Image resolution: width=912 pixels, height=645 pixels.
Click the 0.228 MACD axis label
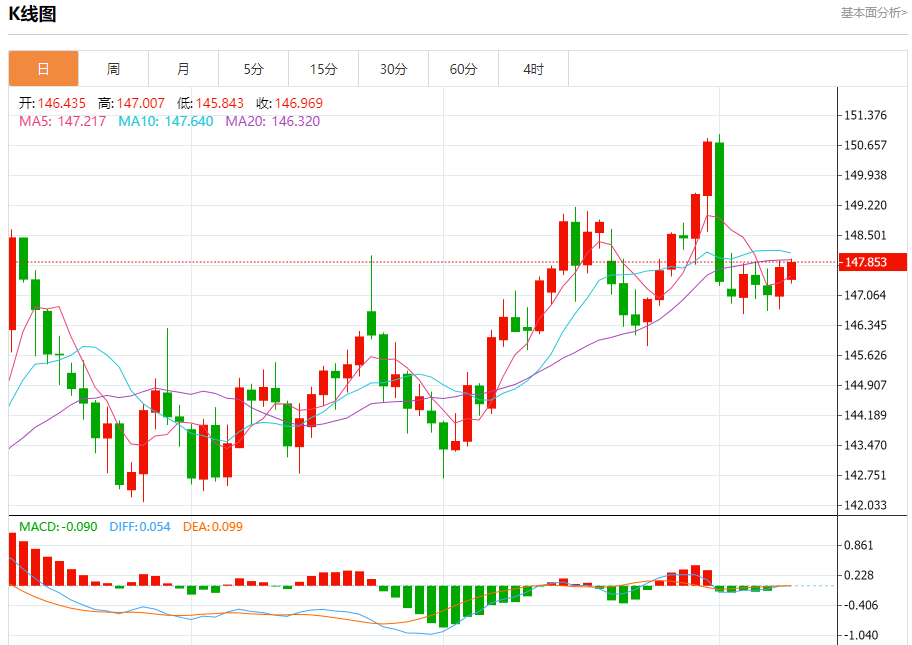859,576
